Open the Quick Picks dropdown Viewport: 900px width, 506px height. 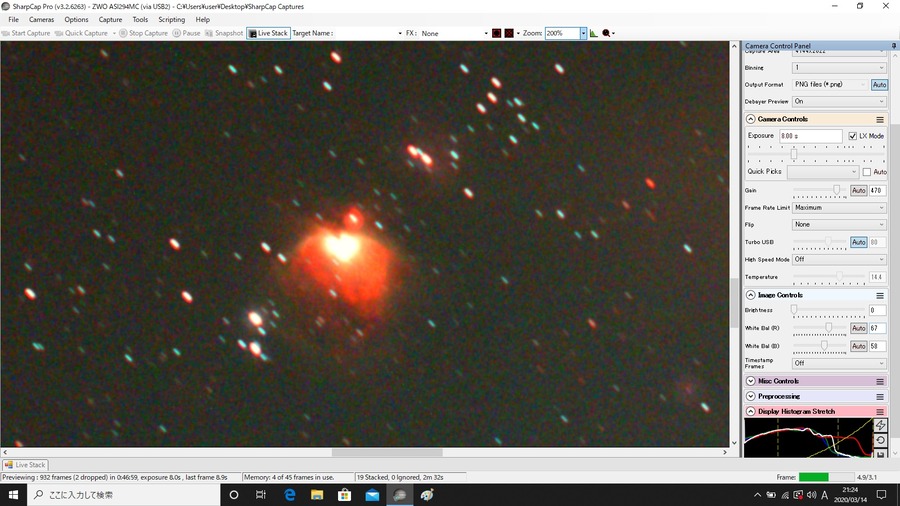click(x=823, y=172)
